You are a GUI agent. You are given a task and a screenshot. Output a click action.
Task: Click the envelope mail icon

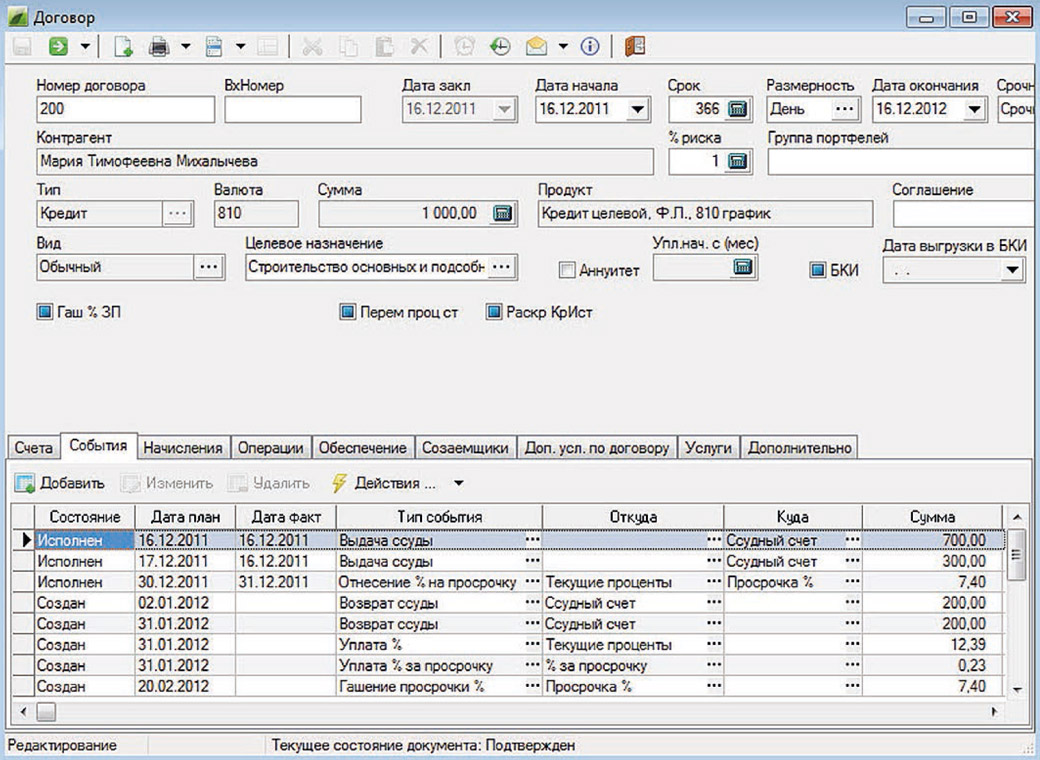click(536, 46)
